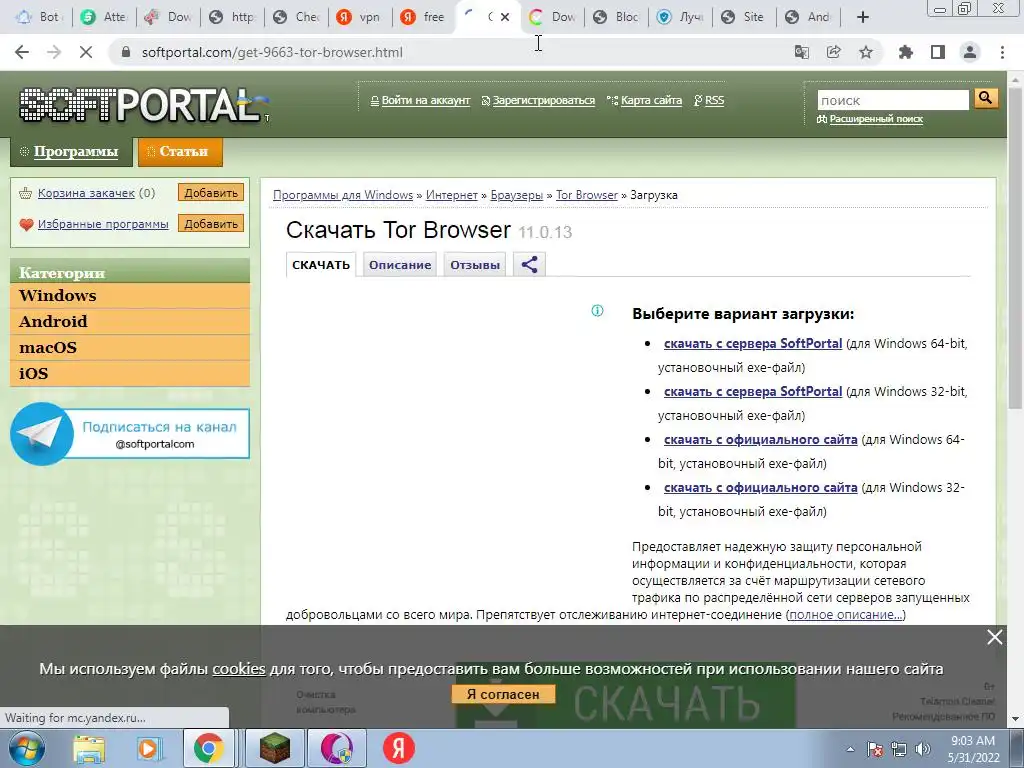Screen dimensions: 1024x768
Task: Click SoftPortal download link for Windows 64-bit
Action: [x=753, y=344]
